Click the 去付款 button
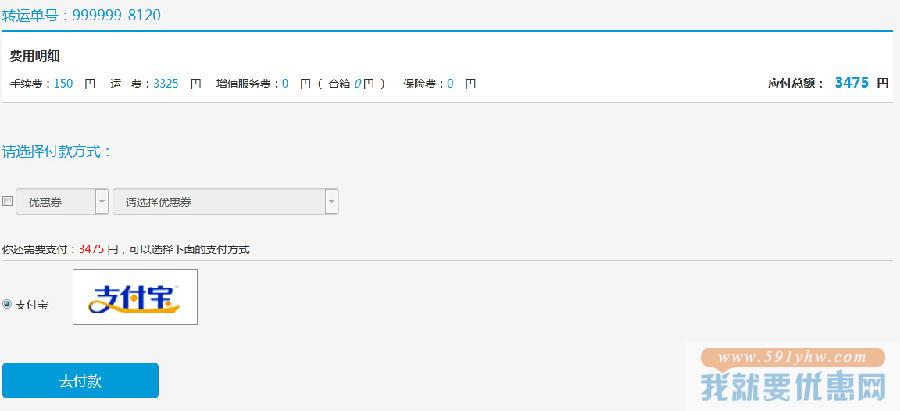 coord(80,381)
